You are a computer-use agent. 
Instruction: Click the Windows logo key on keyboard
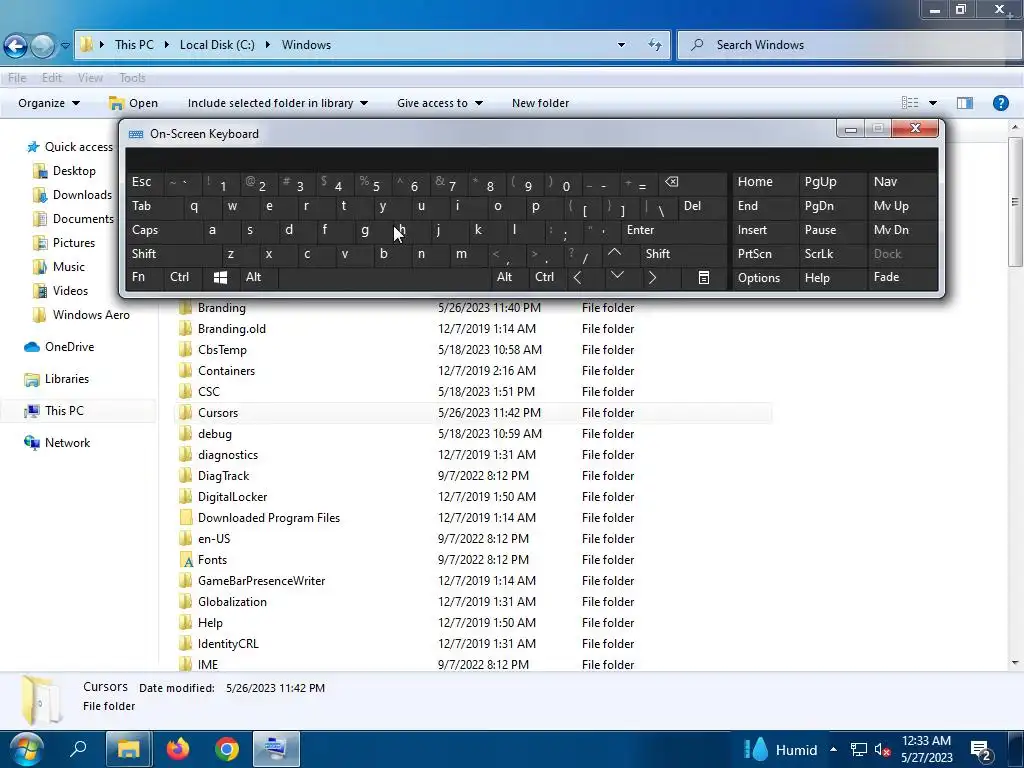[221, 278]
